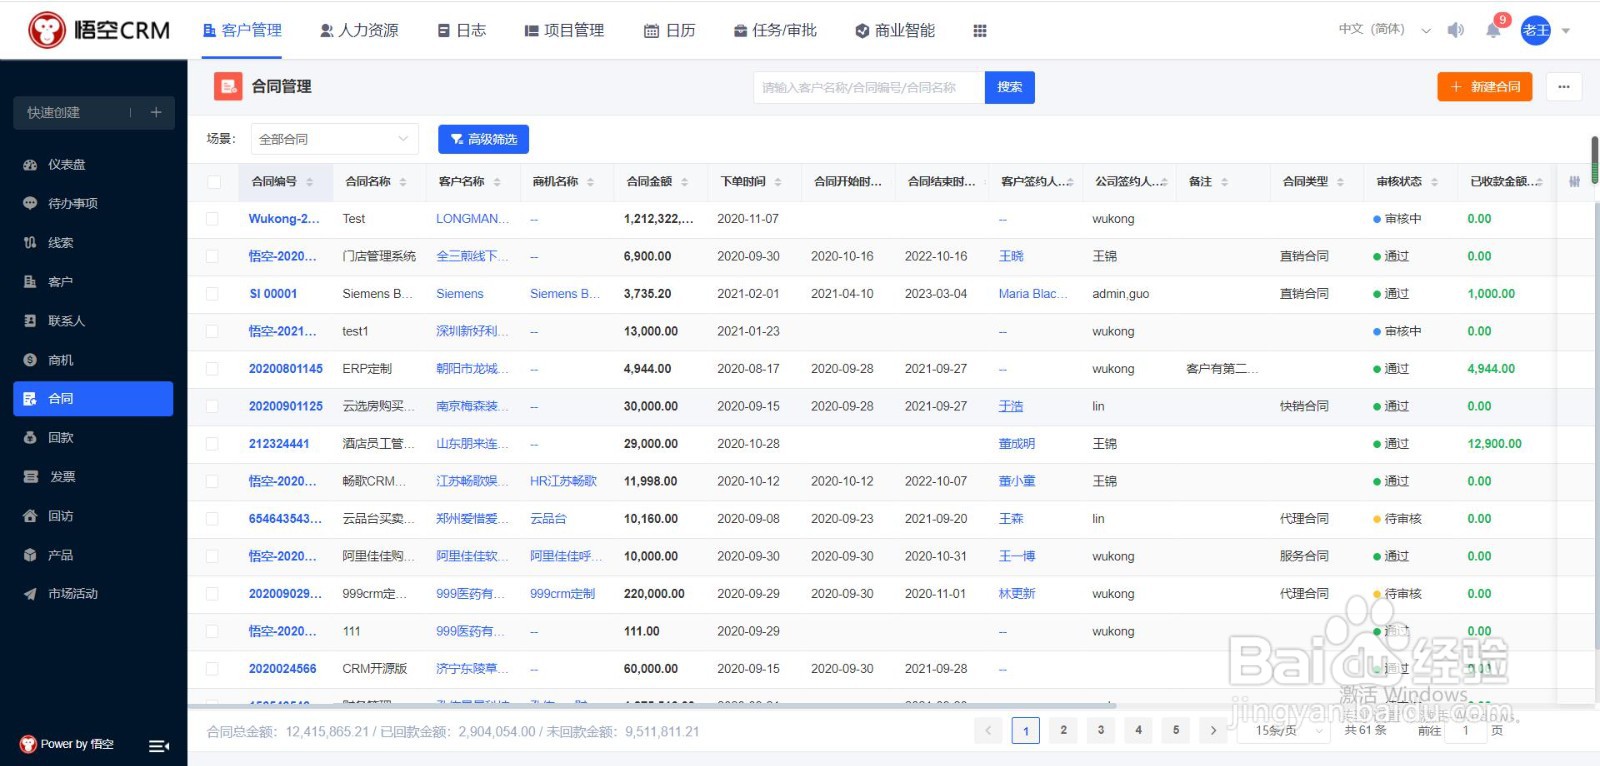Open the 项目管理 tab
The image size is (1600, 766).
[x=565, y=31]
